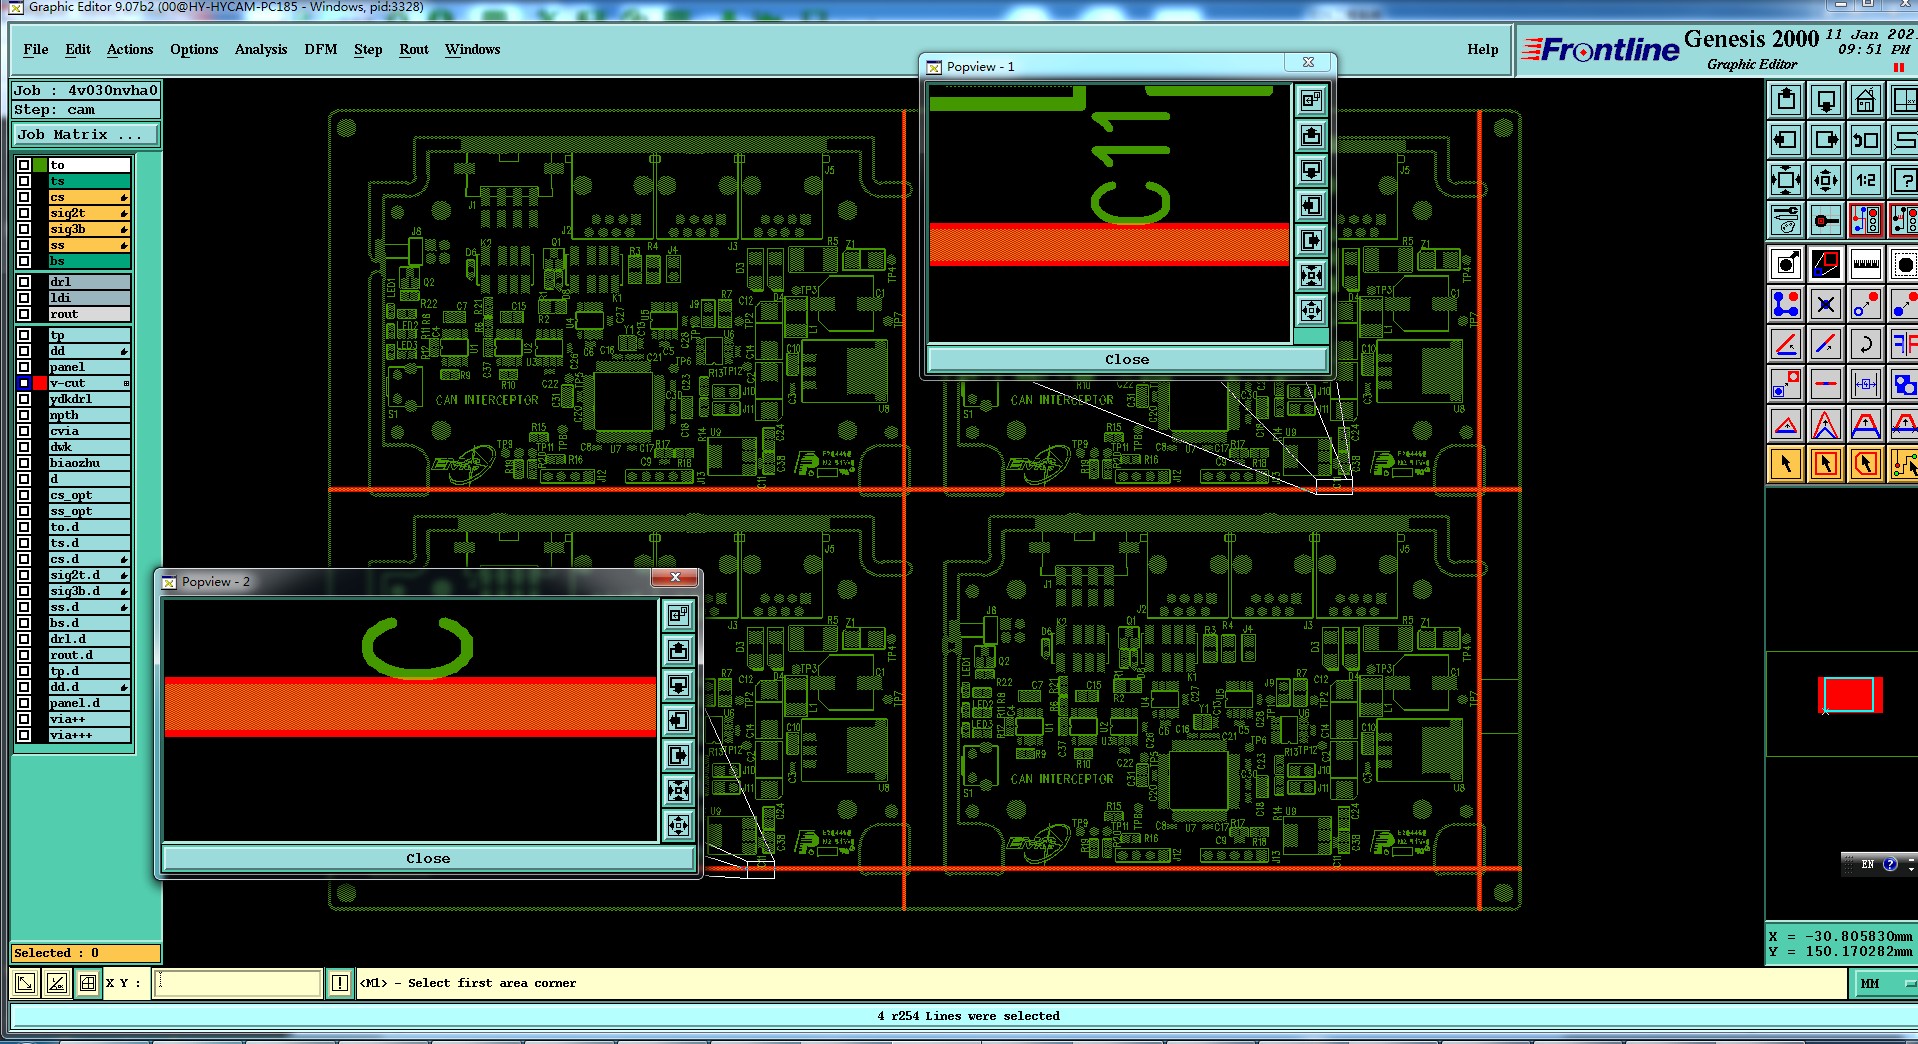This screenshot has width=1918, height=1044.
Task: Click the 1:2 zoom ratio icon
Action: click(1866, 180)
